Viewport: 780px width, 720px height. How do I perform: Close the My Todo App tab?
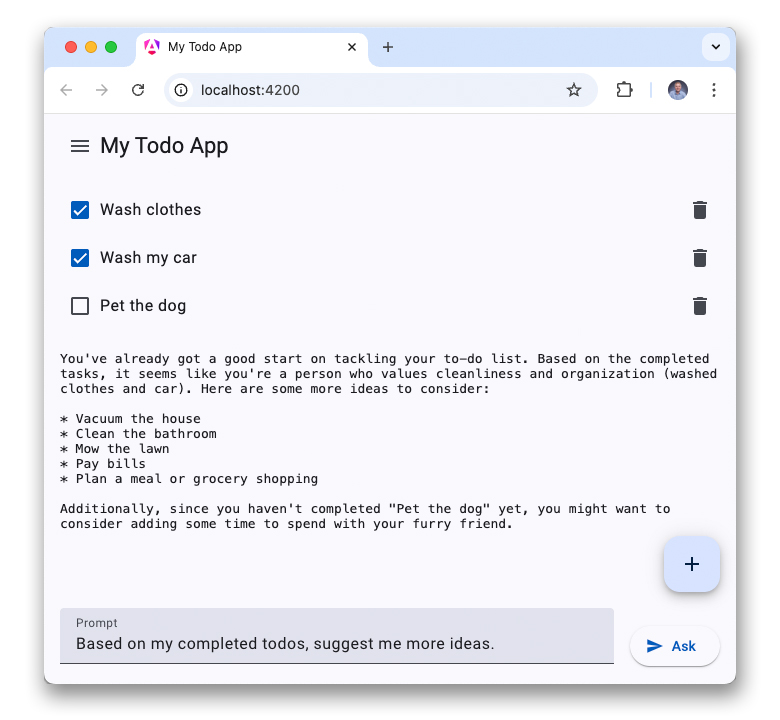coord(352,47)
